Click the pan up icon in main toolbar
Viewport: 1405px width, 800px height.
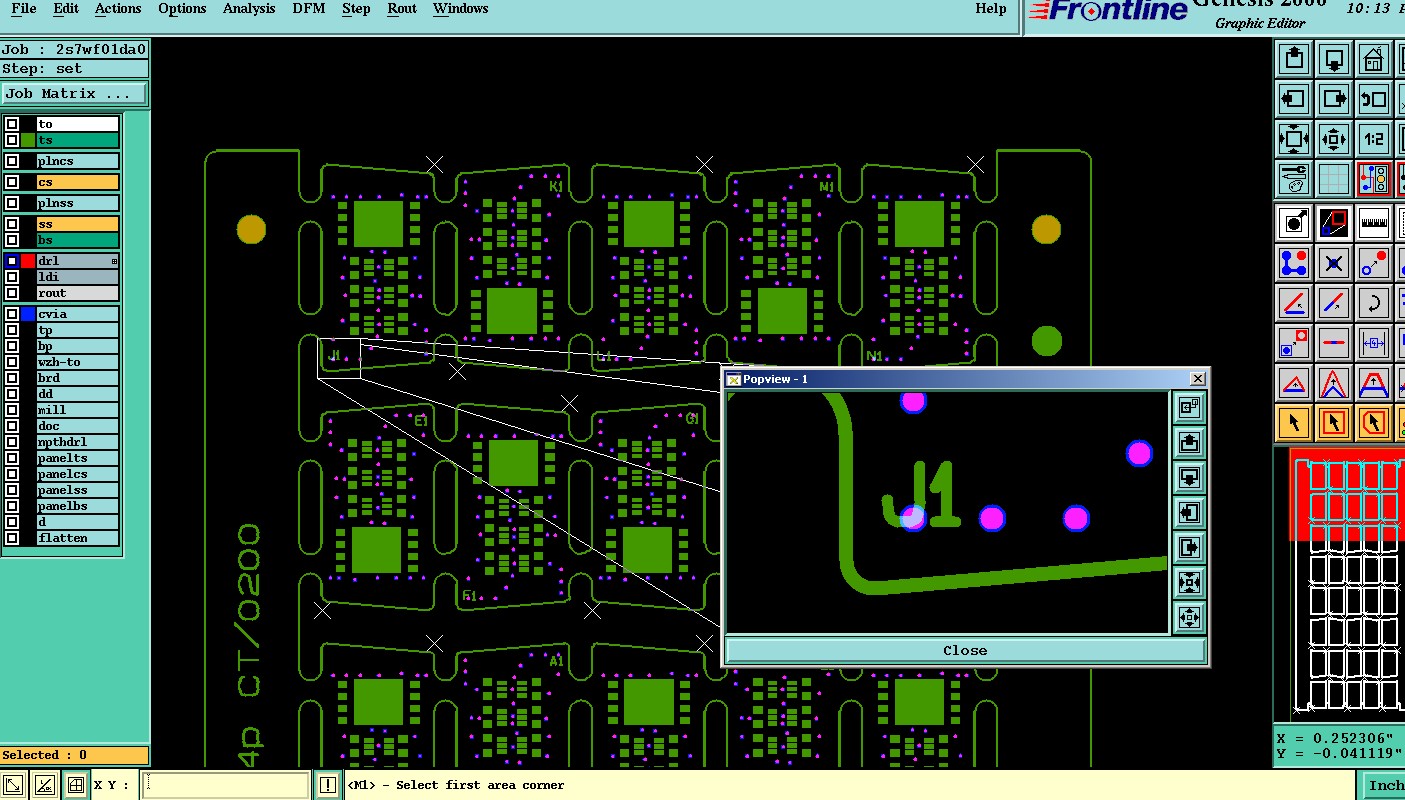[x=1294, y=59]
